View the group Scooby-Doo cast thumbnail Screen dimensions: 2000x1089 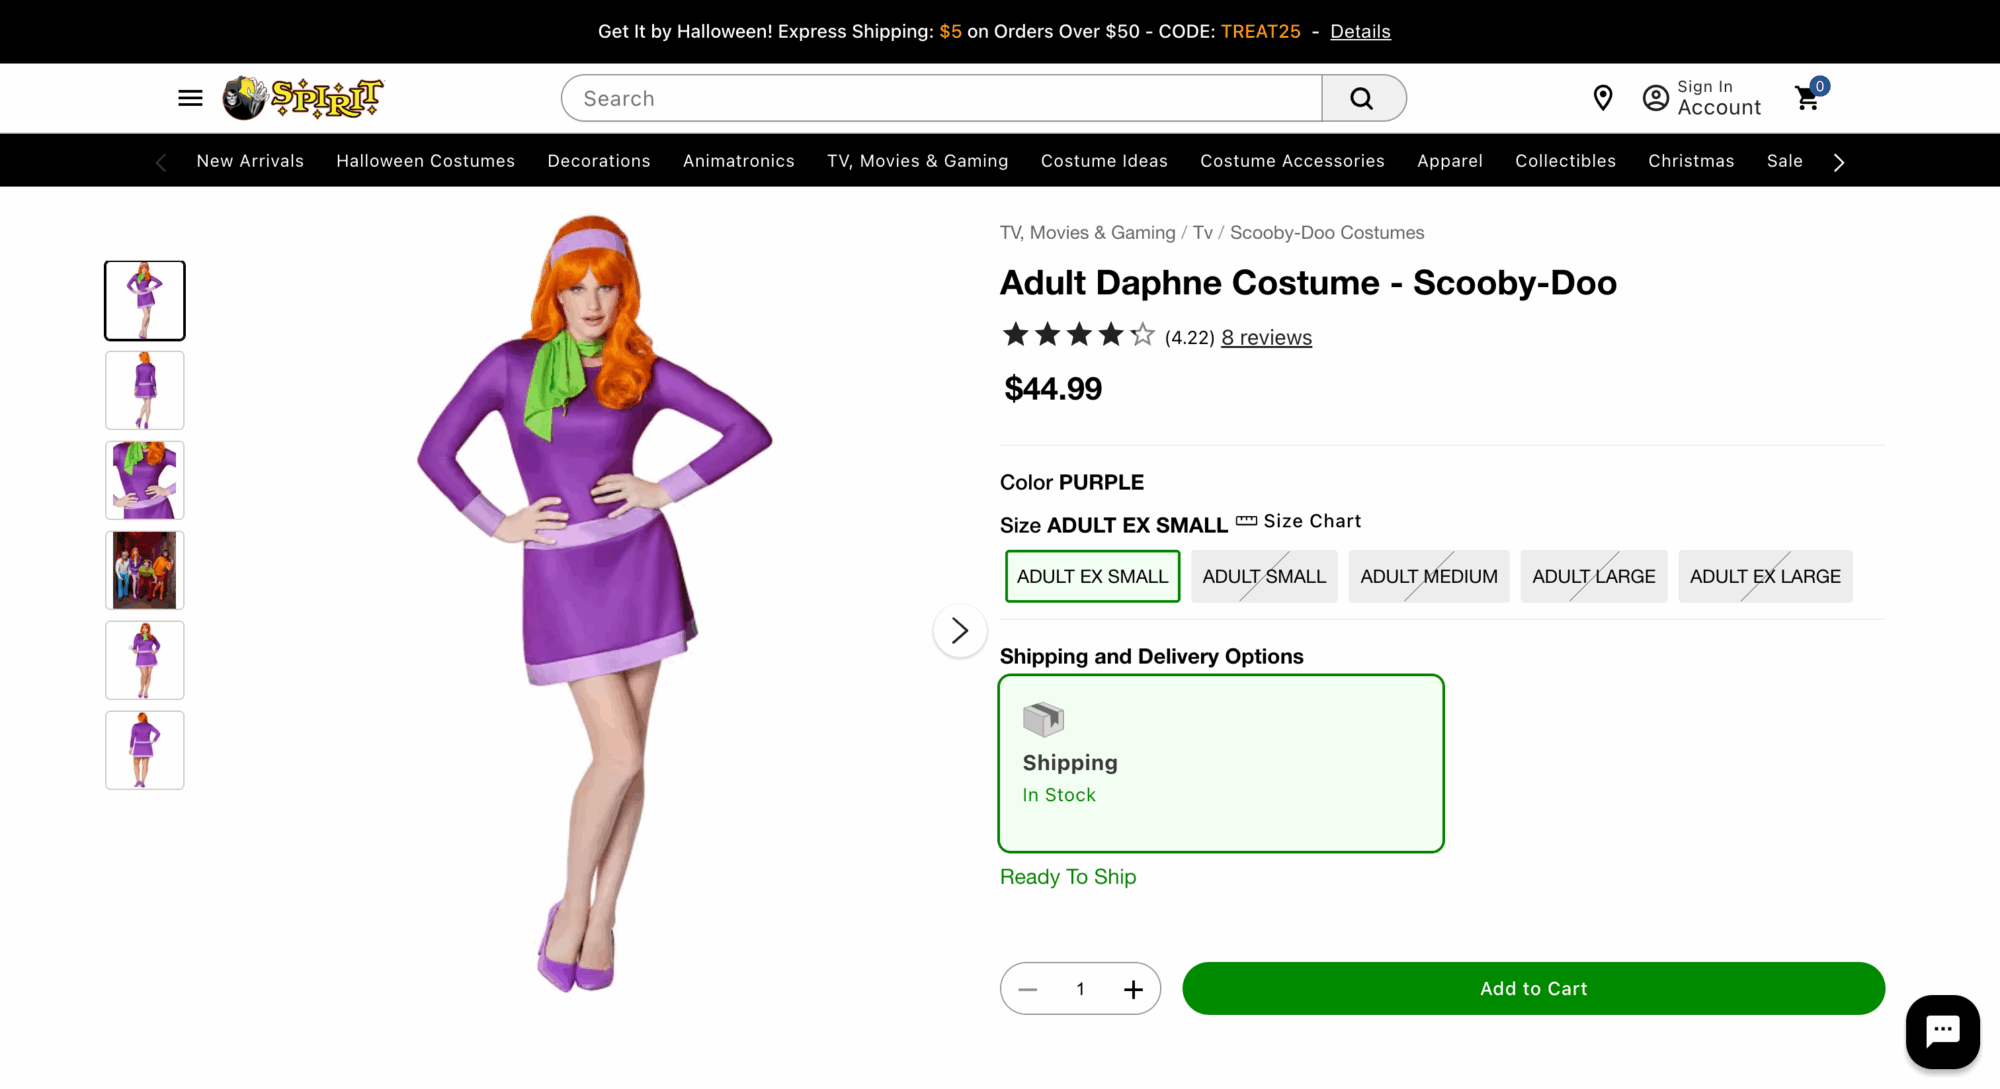coord(145,570)
